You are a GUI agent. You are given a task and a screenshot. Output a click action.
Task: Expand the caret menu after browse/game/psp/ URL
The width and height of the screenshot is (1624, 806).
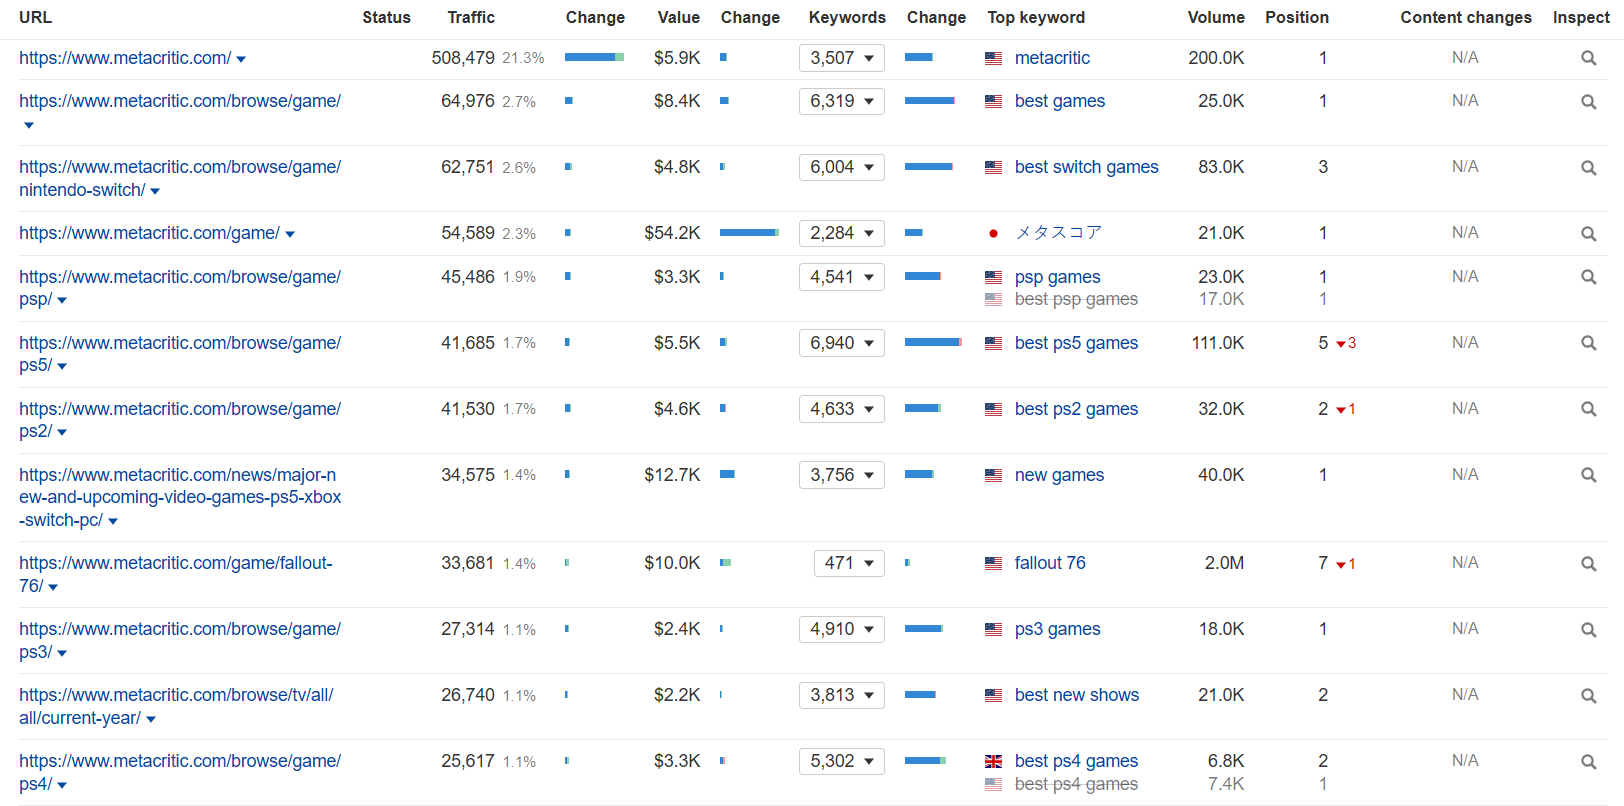(62, 300)
